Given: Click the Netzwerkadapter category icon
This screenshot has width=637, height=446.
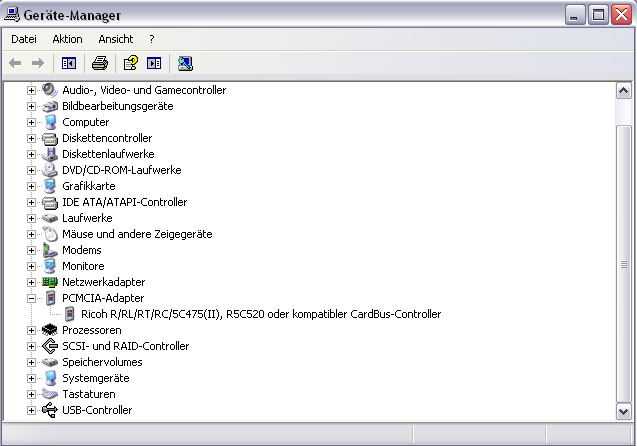Looking at the screenshot, I should tap(51, 282).
